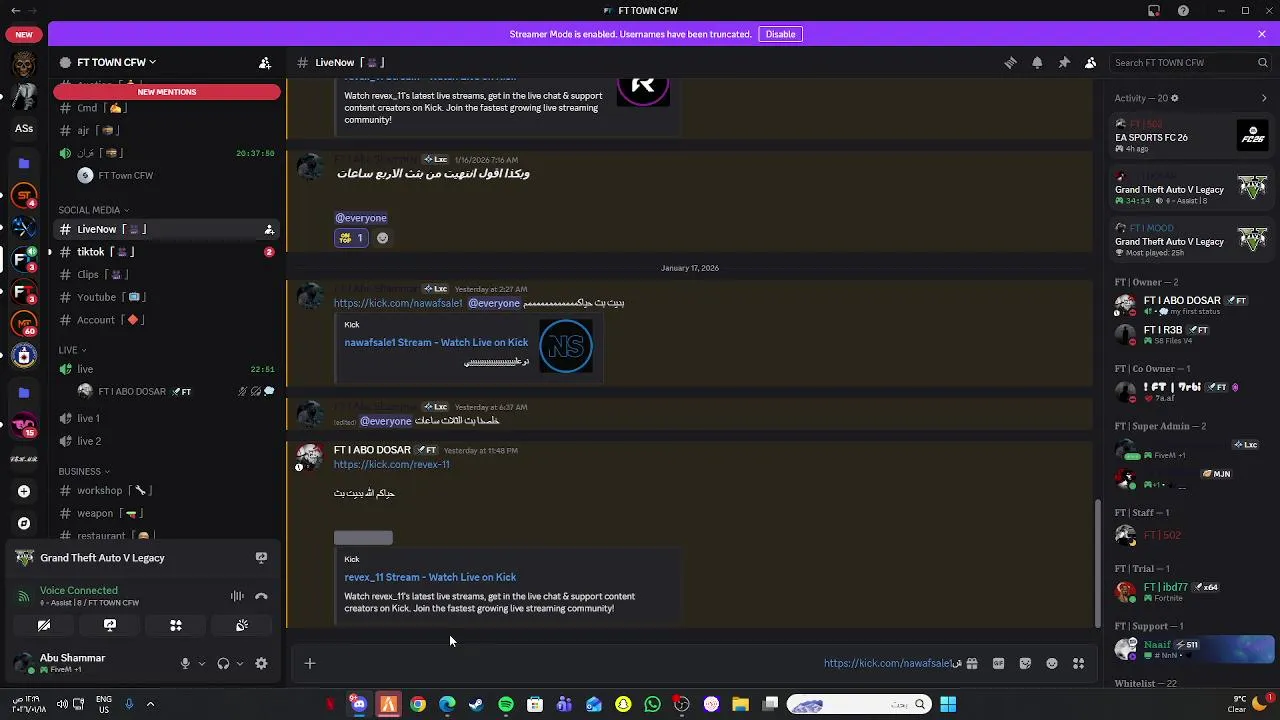This screenshot has height=720, width=1280.
Task: Open the Cmd channel
Action: (166, 108)
